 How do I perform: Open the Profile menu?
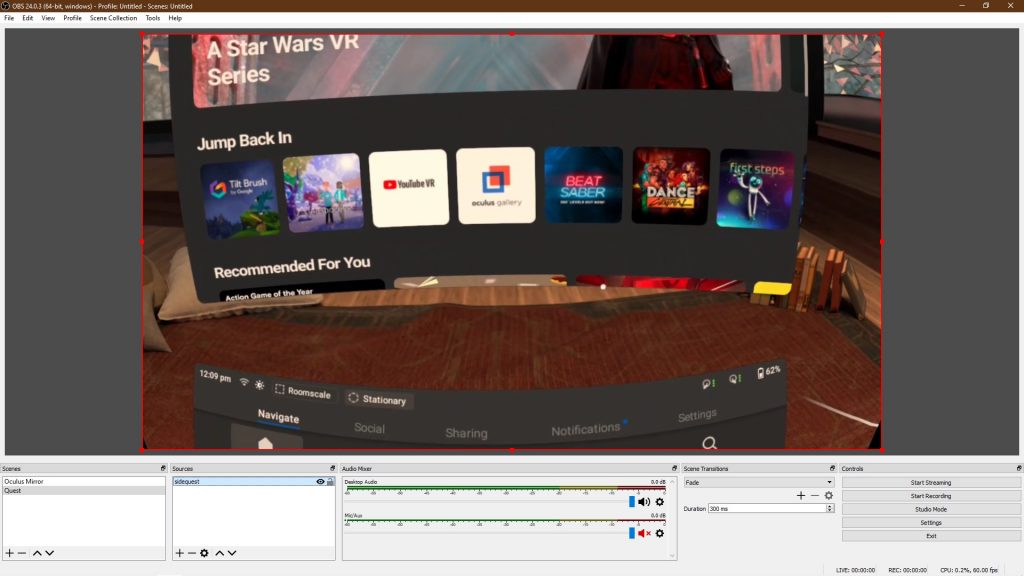pos(72,18)
